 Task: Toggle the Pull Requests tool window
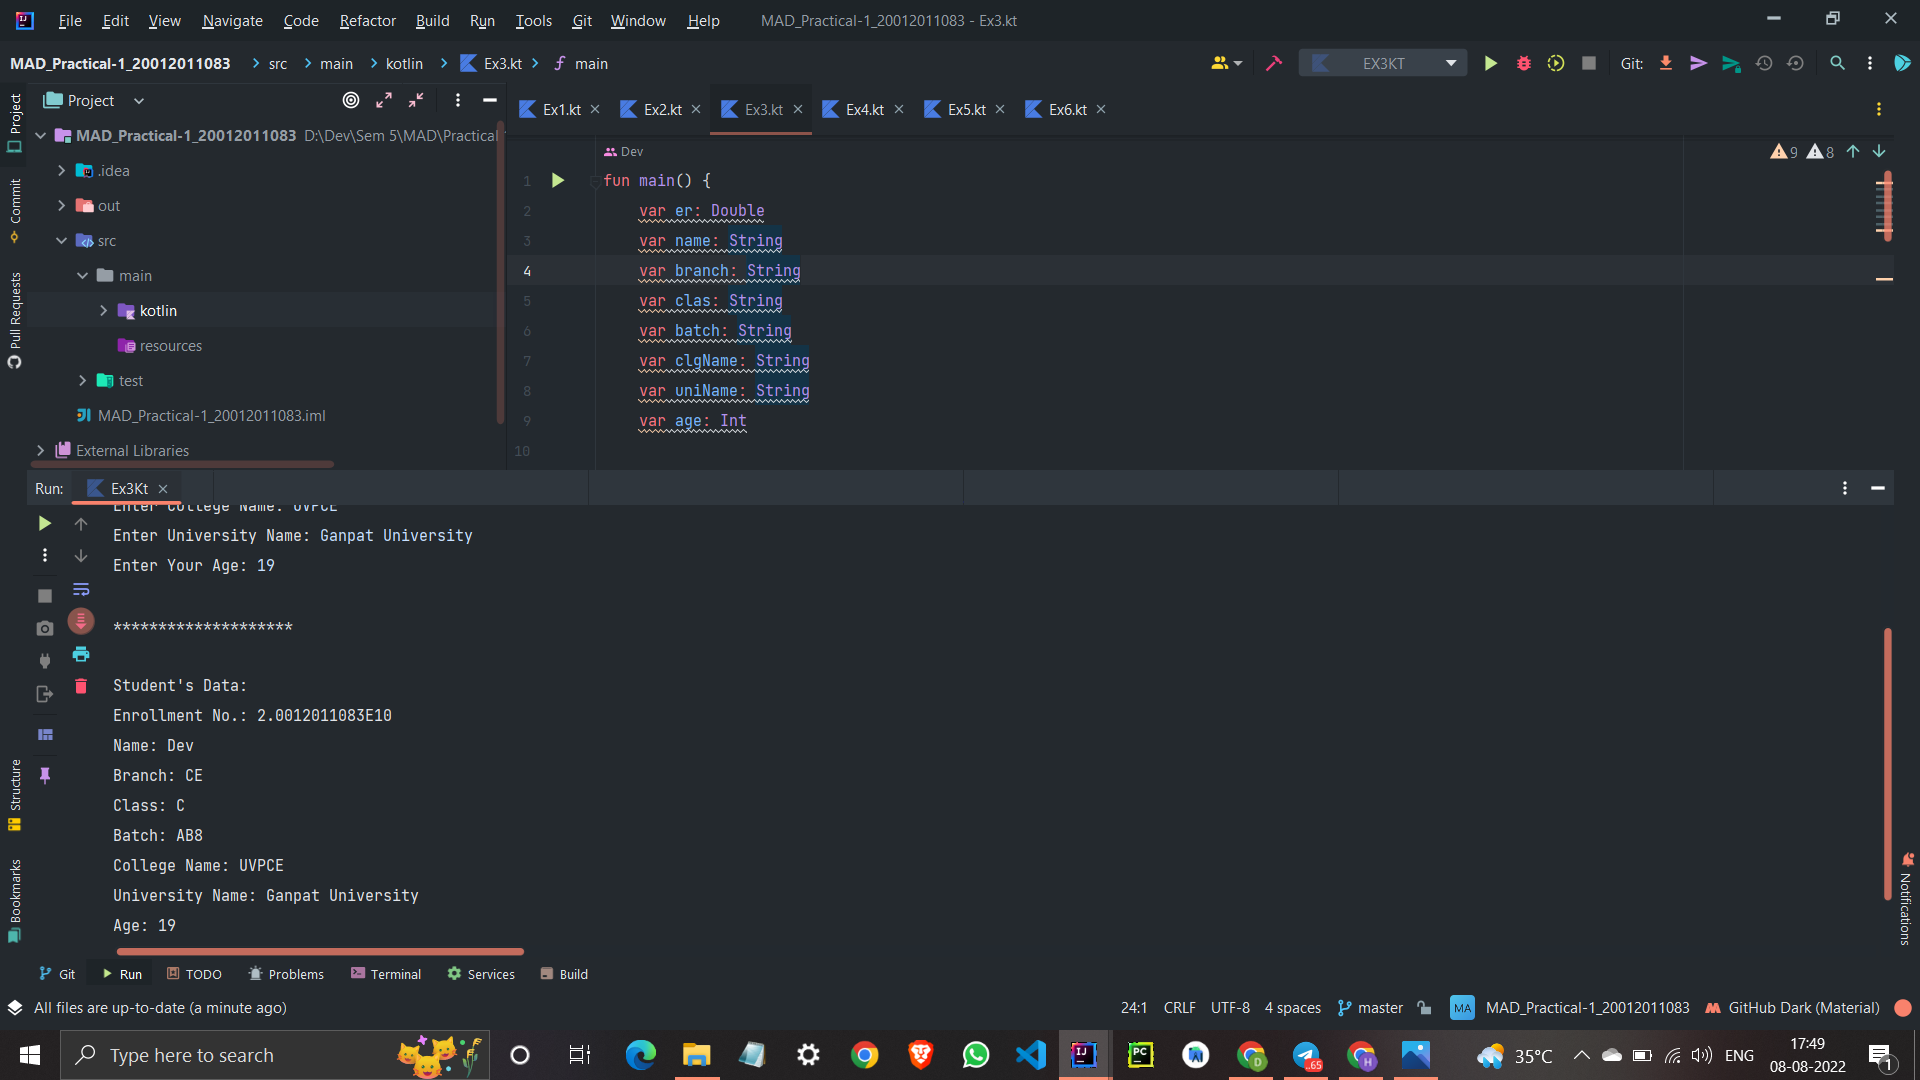14,319
